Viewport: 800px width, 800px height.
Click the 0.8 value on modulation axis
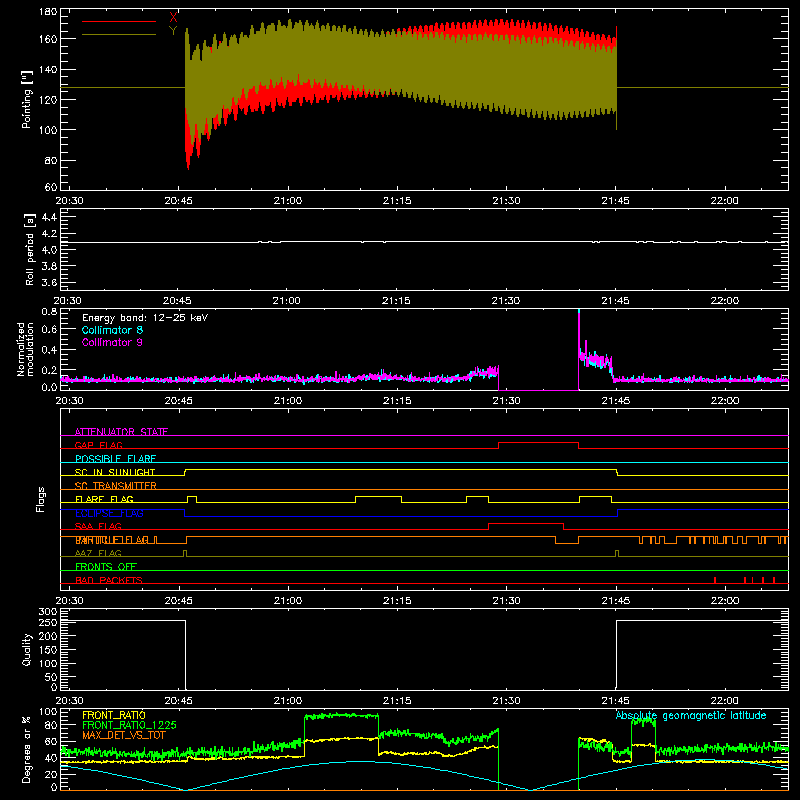click(x=49, y=311)
